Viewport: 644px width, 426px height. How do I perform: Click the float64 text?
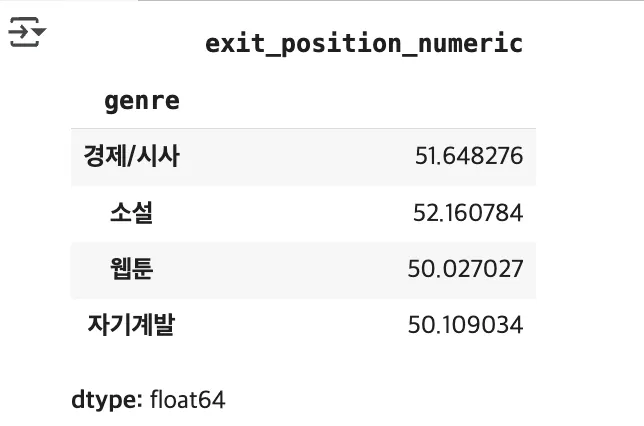pos(188,399)
